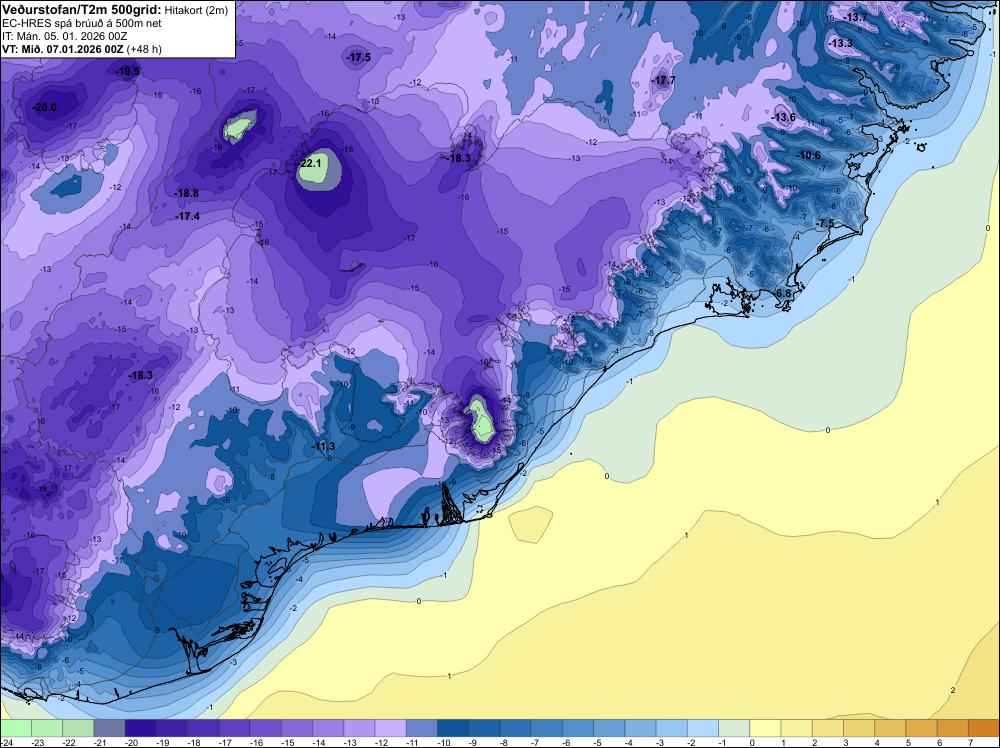The height and width of the screenshot is (748, 1000).
Task: Select the dark blue legend swatch between -10 and -9
Action: tap(453, 728)
